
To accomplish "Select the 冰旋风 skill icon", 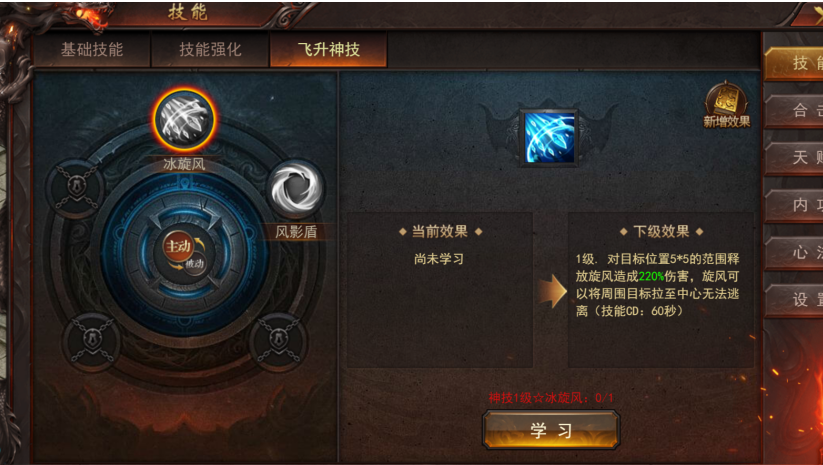I will click(184, 120).
